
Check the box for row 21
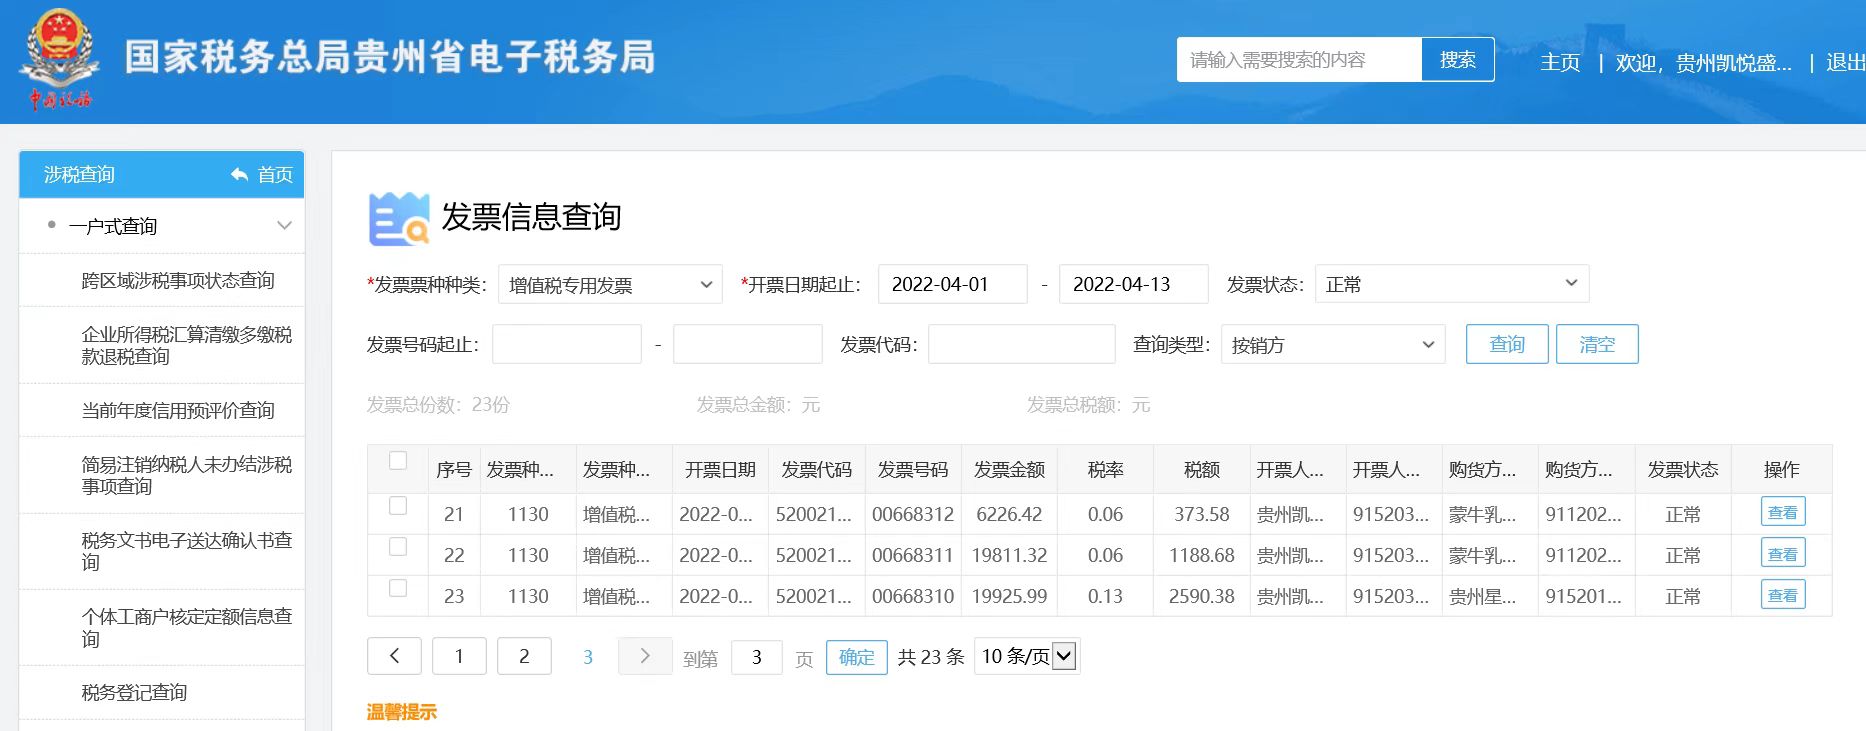coord(398,506)
